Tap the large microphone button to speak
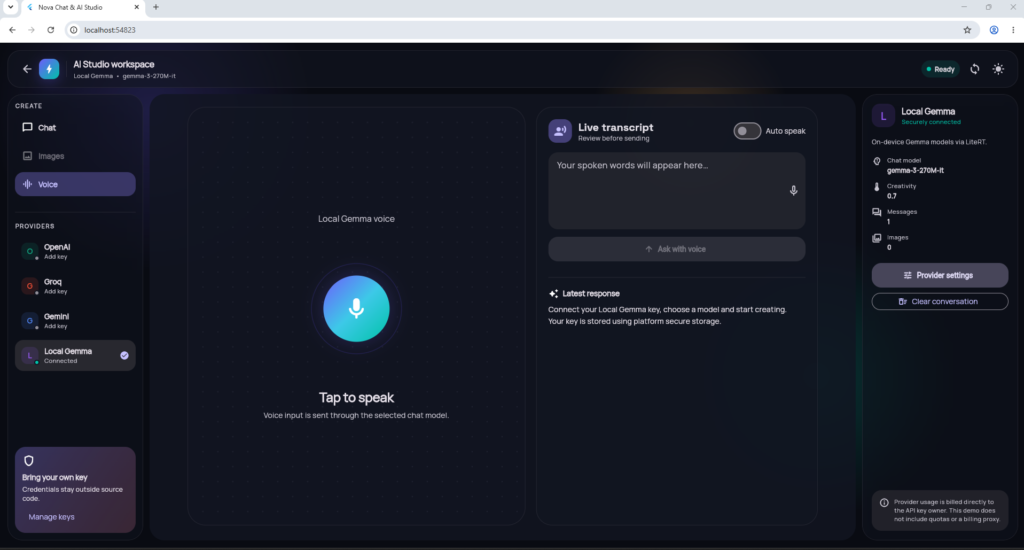Screen dimensions: 1024x550 tap(356, 308)
